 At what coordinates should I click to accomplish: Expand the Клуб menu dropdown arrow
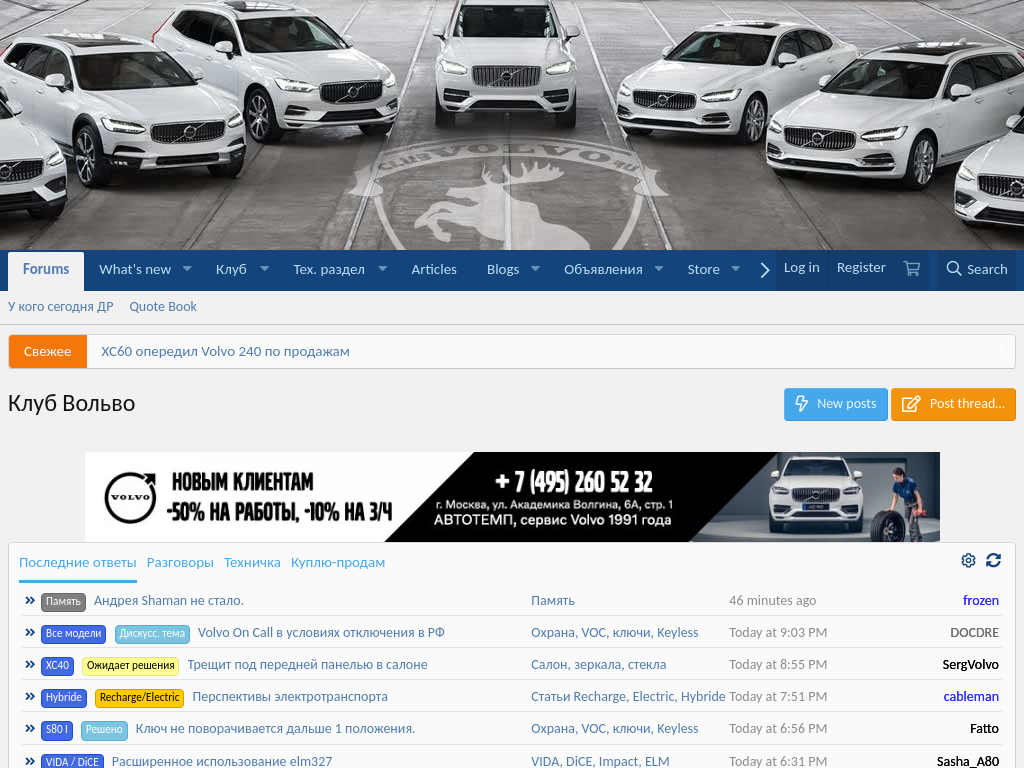[x=265, y=269]
